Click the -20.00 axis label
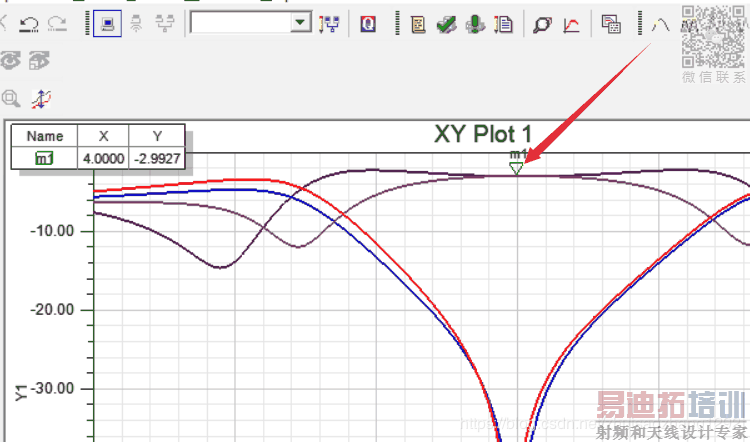The image size is (750, 442). [53, 309]
